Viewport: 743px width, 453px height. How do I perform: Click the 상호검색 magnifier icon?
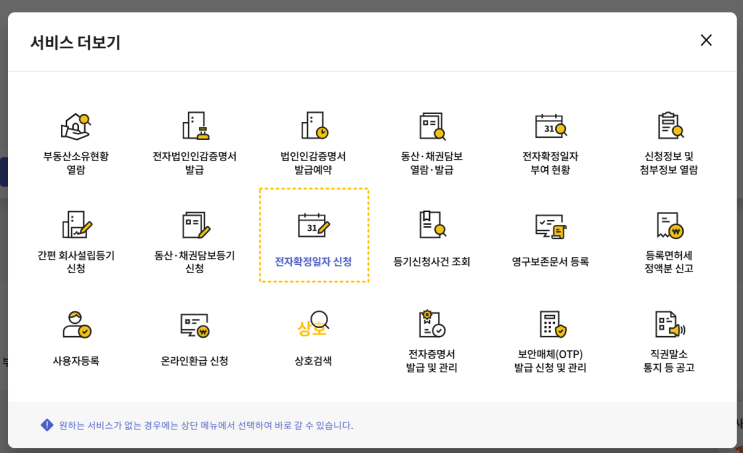(313, 324)
